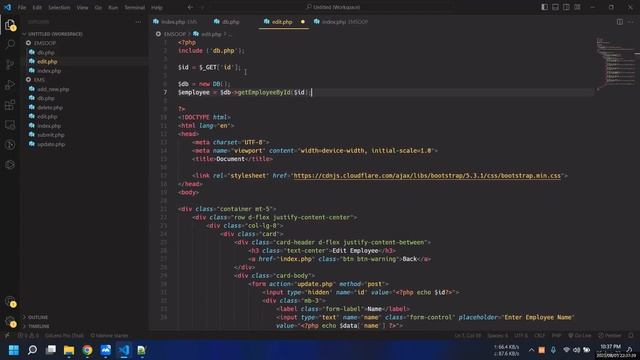
Task: Split the editor to the right
Action: (620, 22)
